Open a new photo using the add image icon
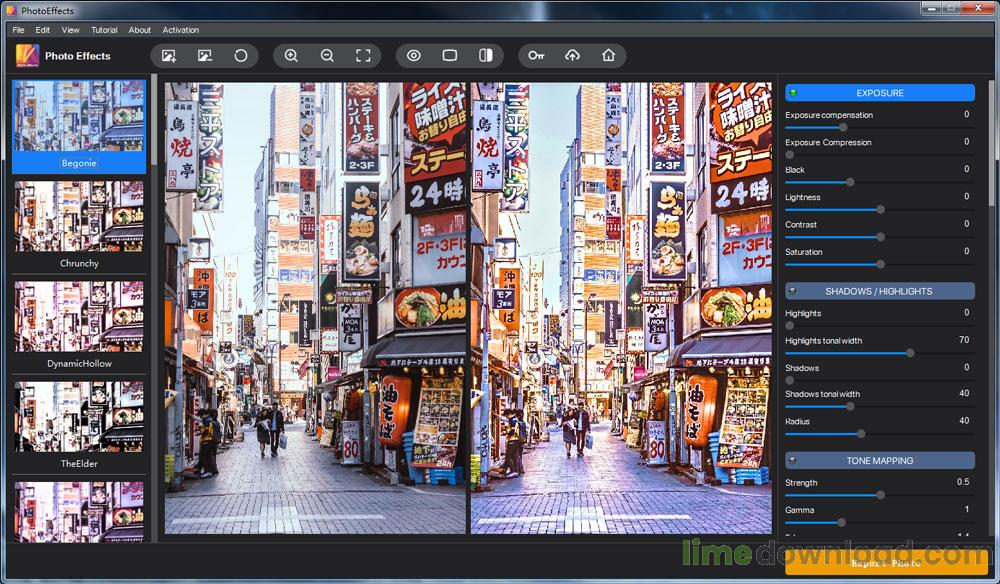This screenshot has height=584, width=1000. 168,56
